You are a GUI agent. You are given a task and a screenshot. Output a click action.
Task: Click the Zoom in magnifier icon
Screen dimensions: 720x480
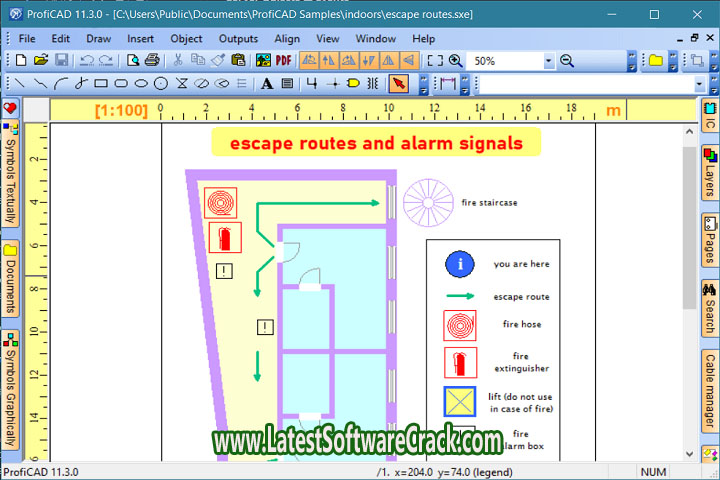tap(456, 61)
